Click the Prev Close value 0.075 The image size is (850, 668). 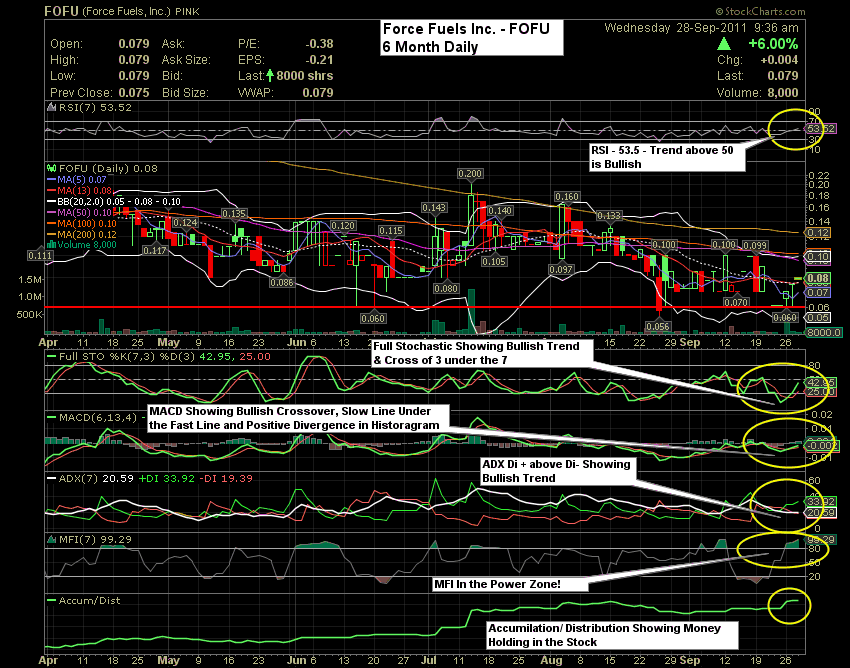coord(134,93)
